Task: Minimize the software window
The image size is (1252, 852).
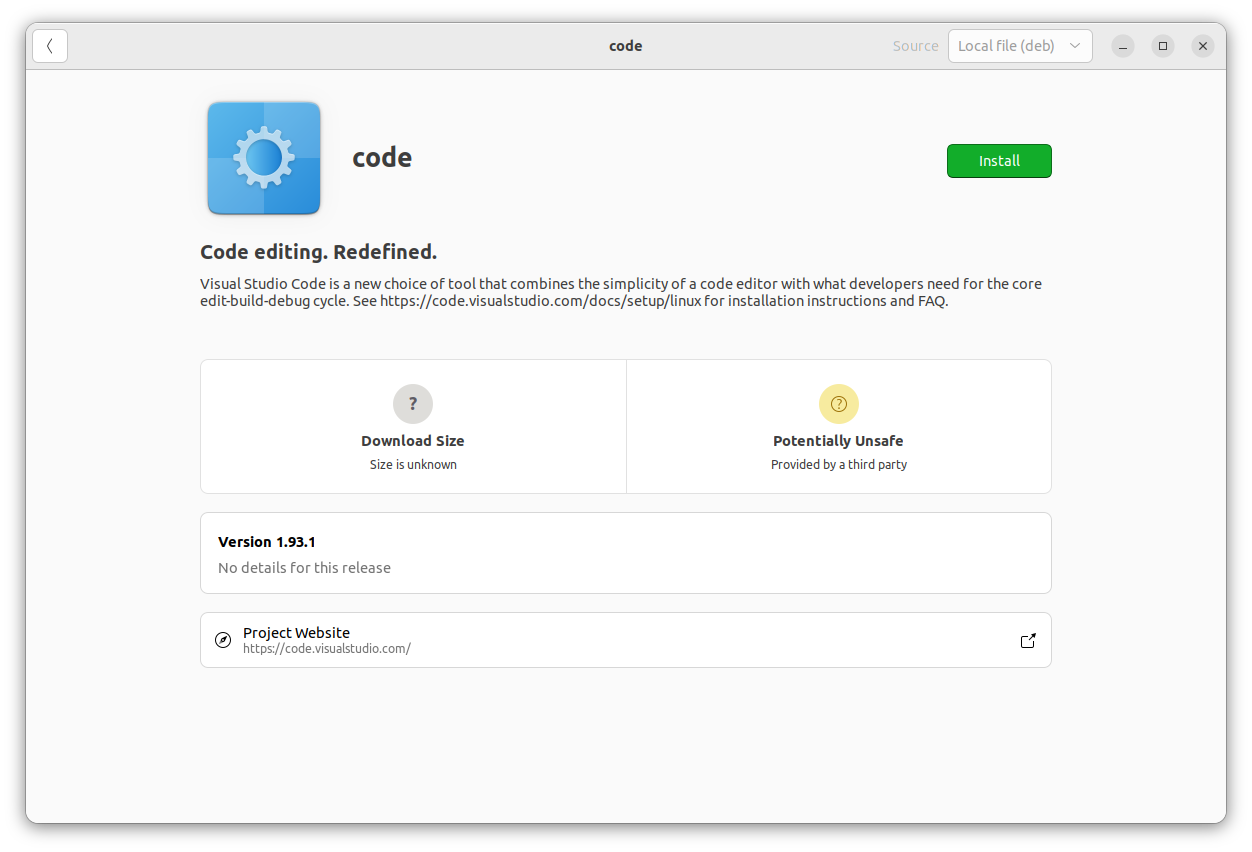Action: pos(1123,46)
